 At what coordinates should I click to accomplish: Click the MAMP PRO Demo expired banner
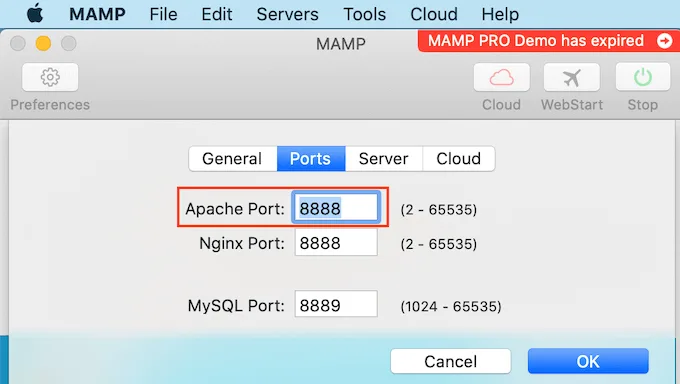549,41
